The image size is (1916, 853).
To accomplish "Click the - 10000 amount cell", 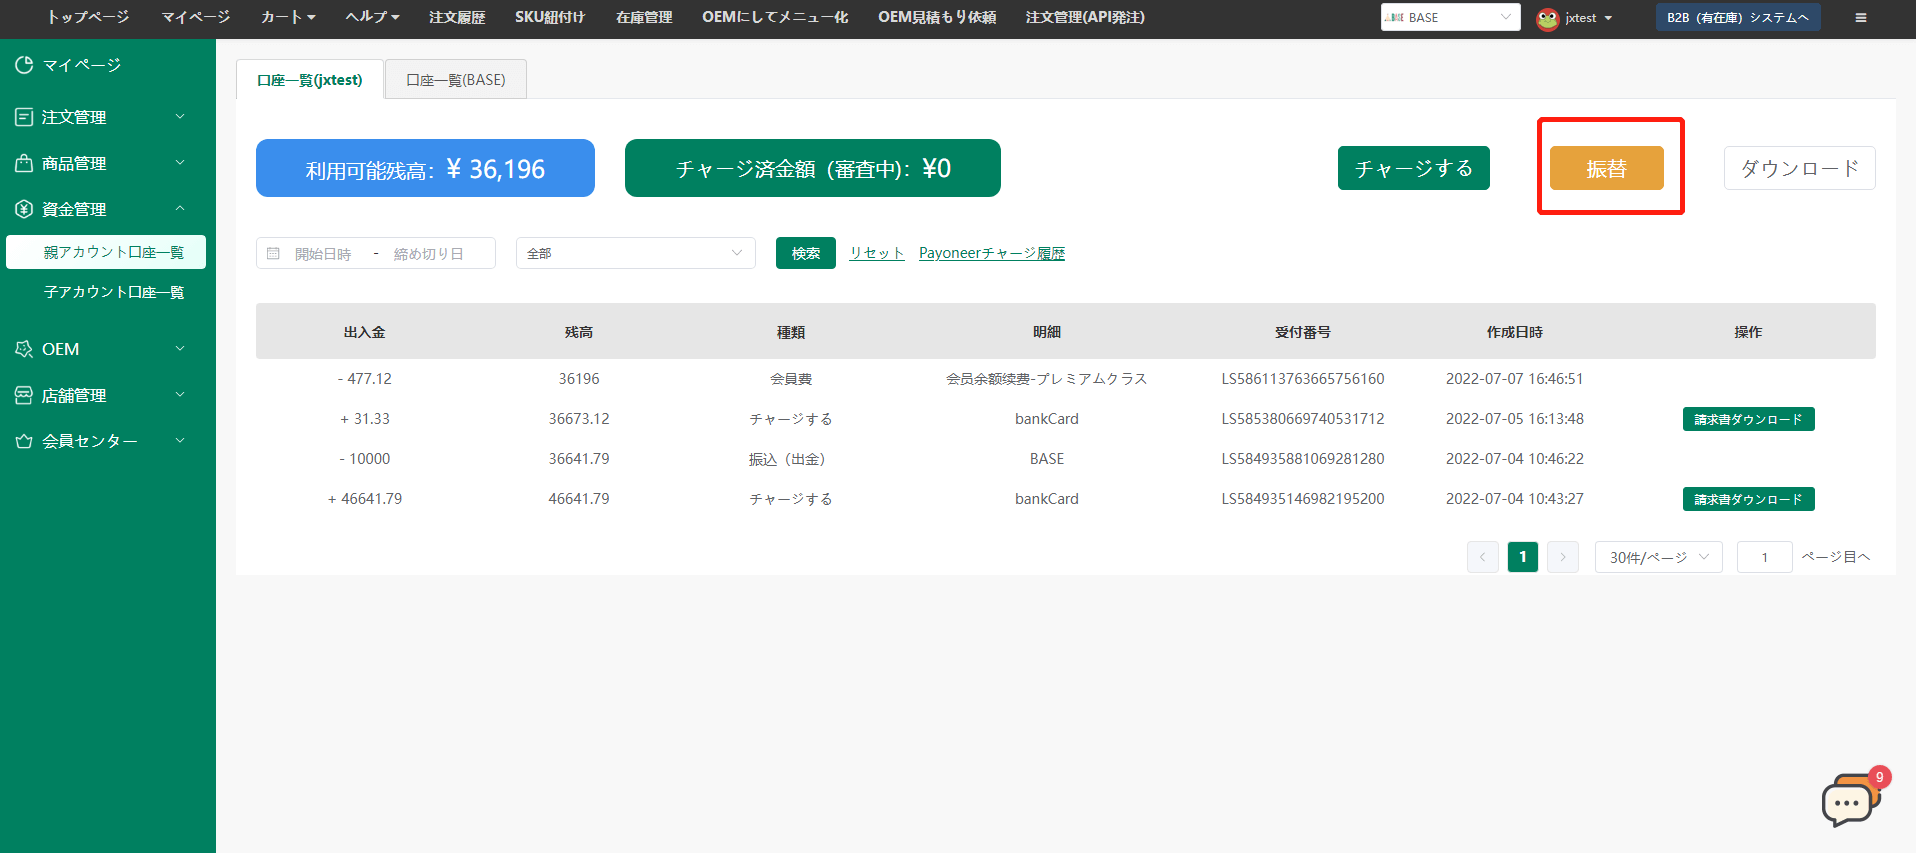I will coord(365,459).
